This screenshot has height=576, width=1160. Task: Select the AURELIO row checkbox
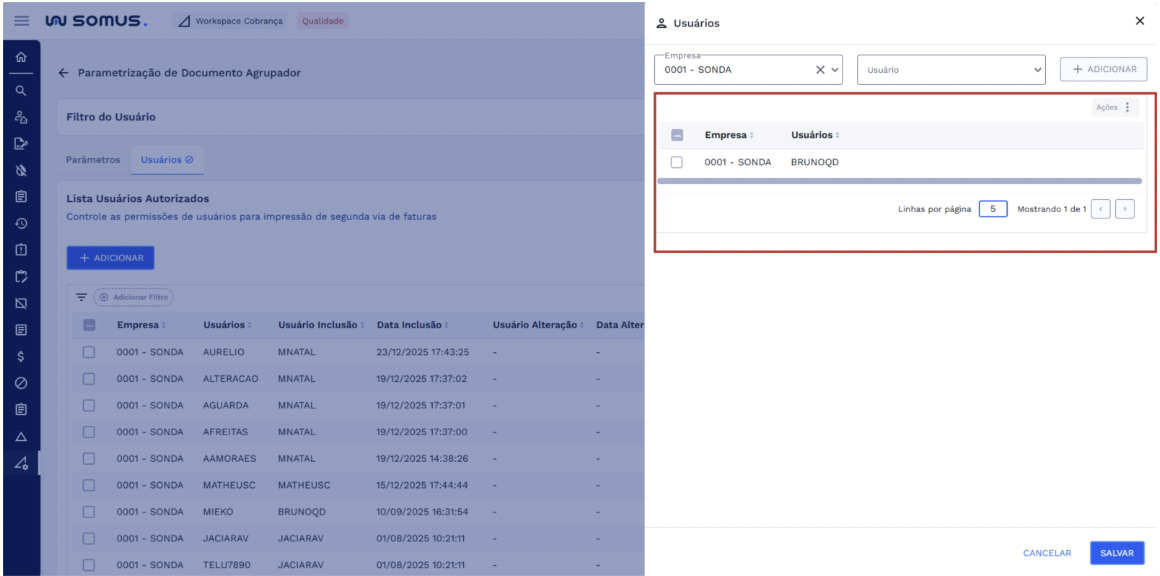click(89, 352)
